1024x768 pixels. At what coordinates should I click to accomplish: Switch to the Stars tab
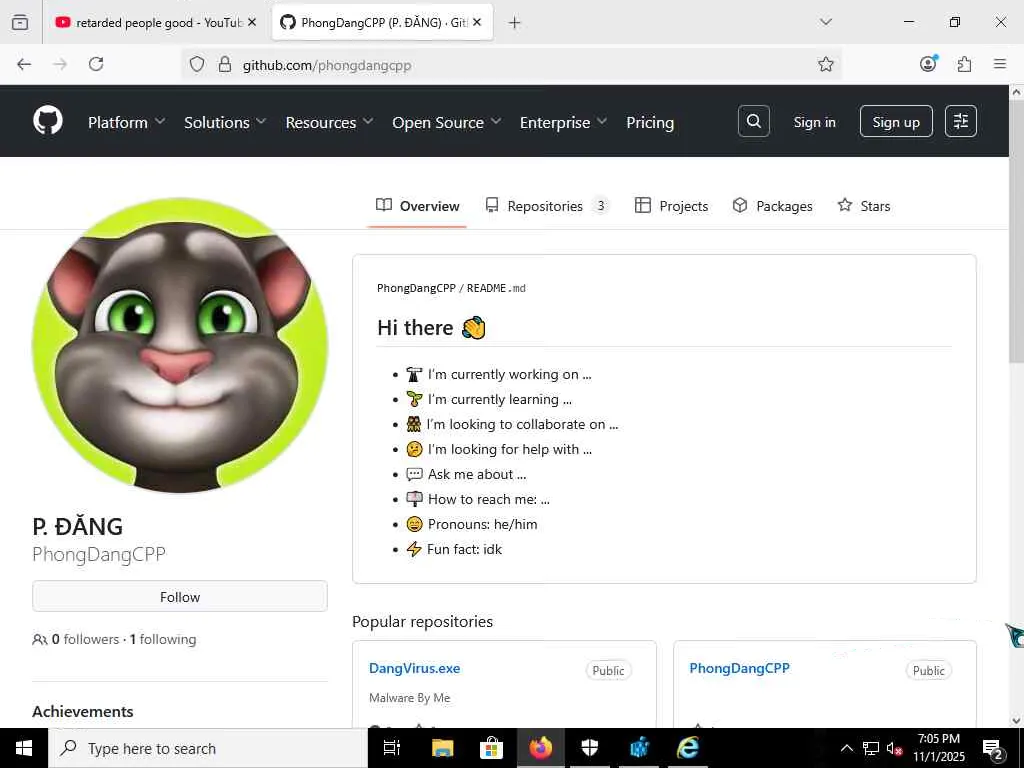tap(864, 206)
